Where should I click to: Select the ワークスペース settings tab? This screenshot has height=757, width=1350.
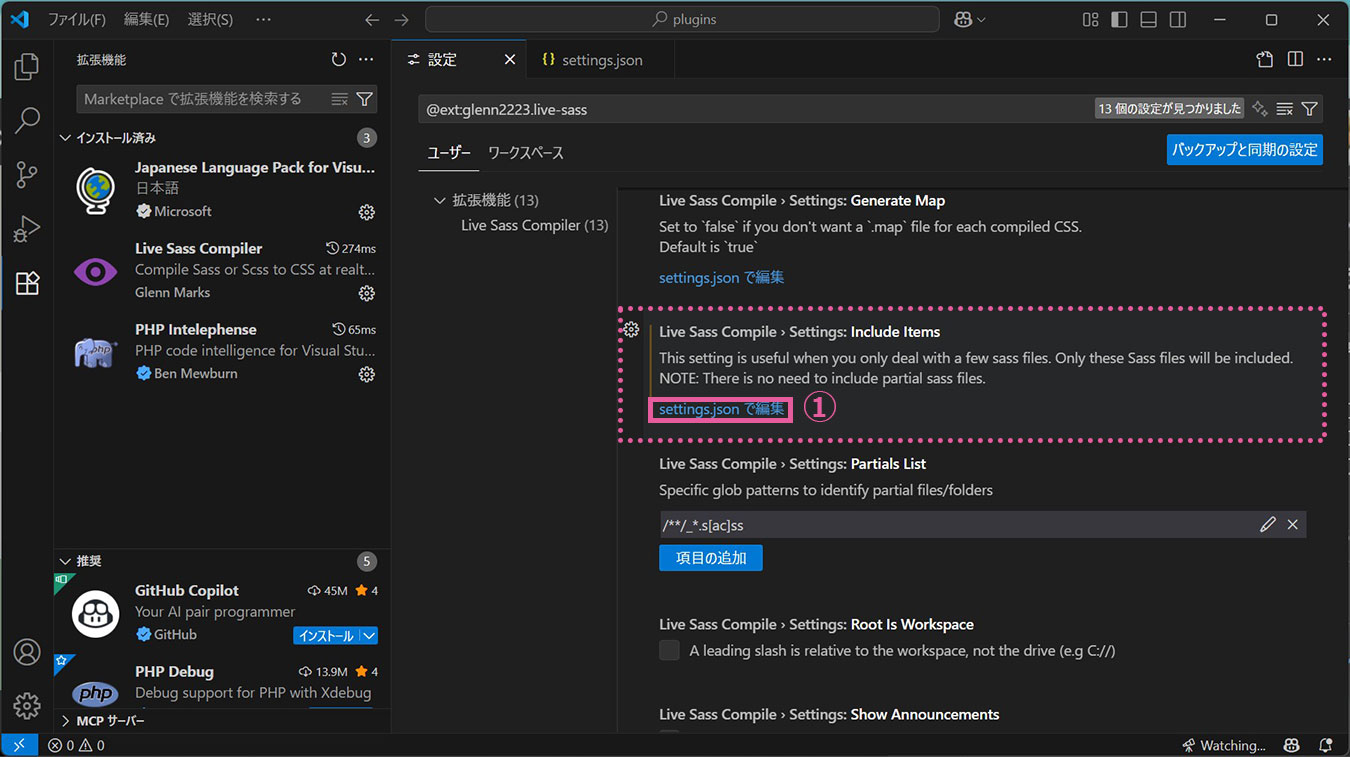point(526,153)
